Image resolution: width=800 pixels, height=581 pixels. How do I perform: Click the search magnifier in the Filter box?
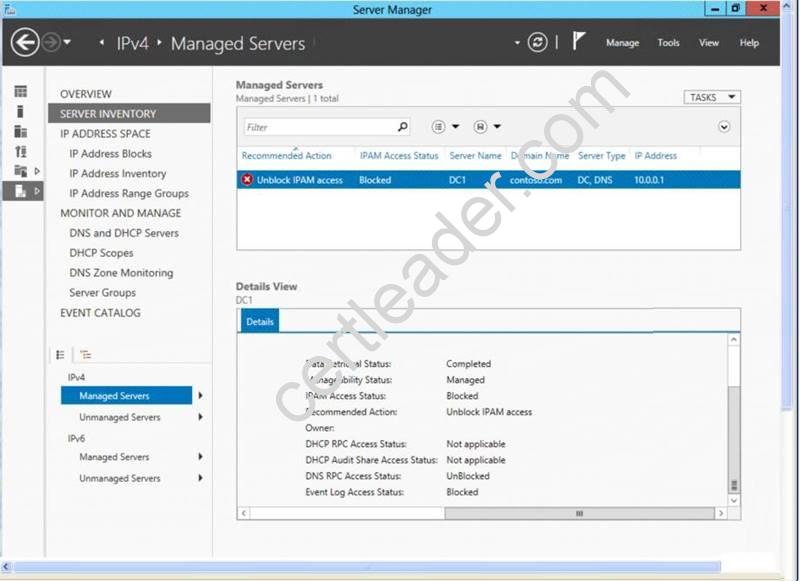(x=402, y=127)
